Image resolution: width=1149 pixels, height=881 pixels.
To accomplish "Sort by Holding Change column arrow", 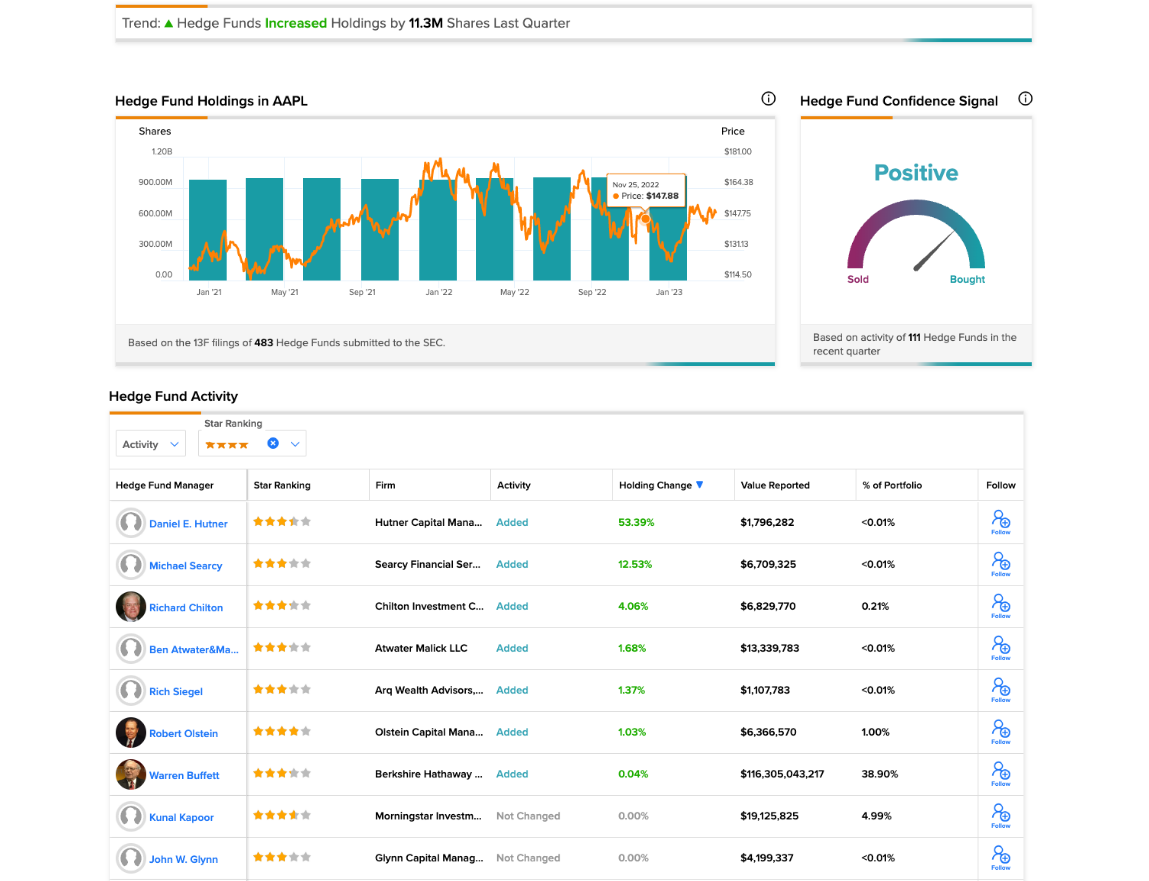I will point(700,484).
